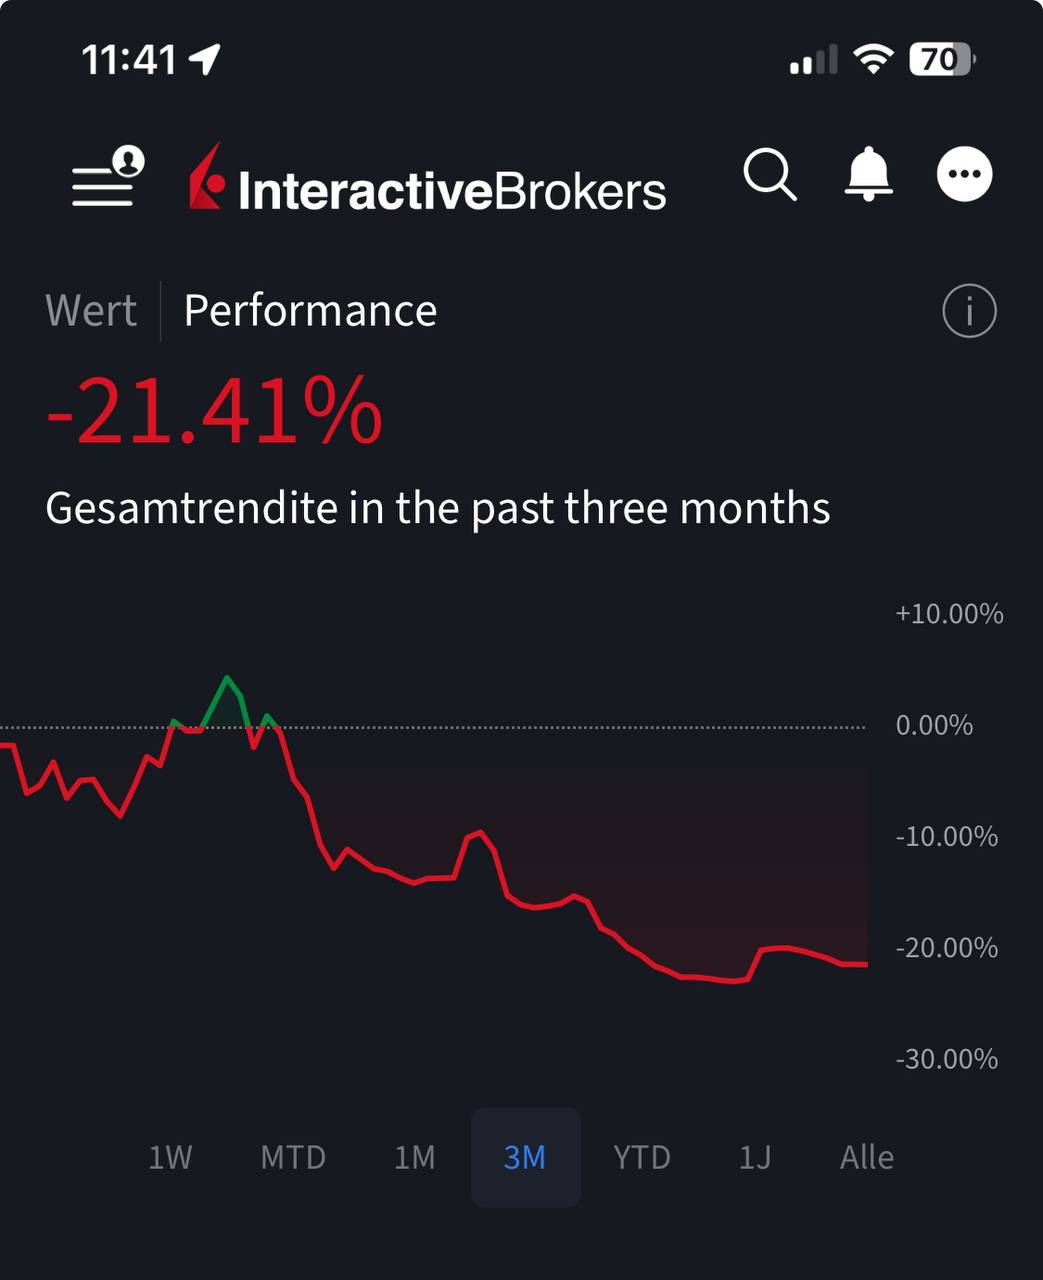Switch to the Wert tab

(x=91, y=311)
